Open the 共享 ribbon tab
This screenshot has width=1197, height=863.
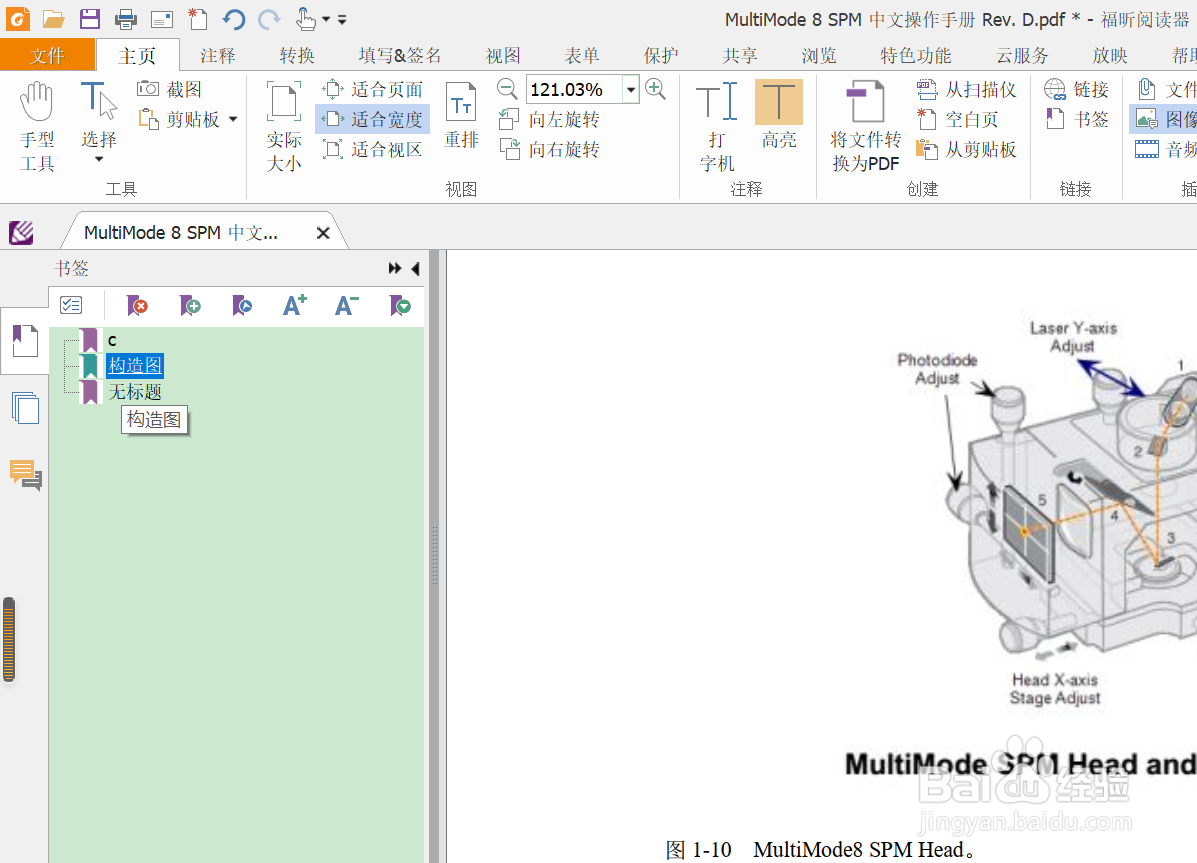click(740, 55)
